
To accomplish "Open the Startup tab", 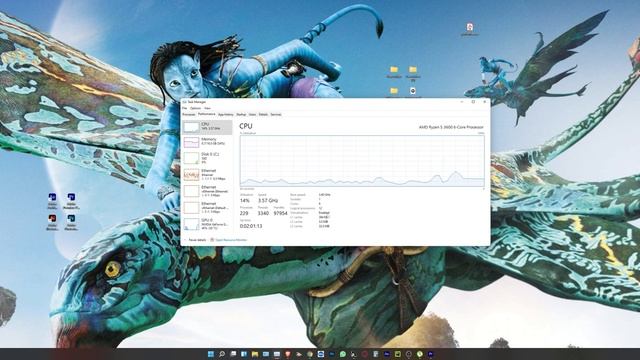I will click(x=241, y=115).
